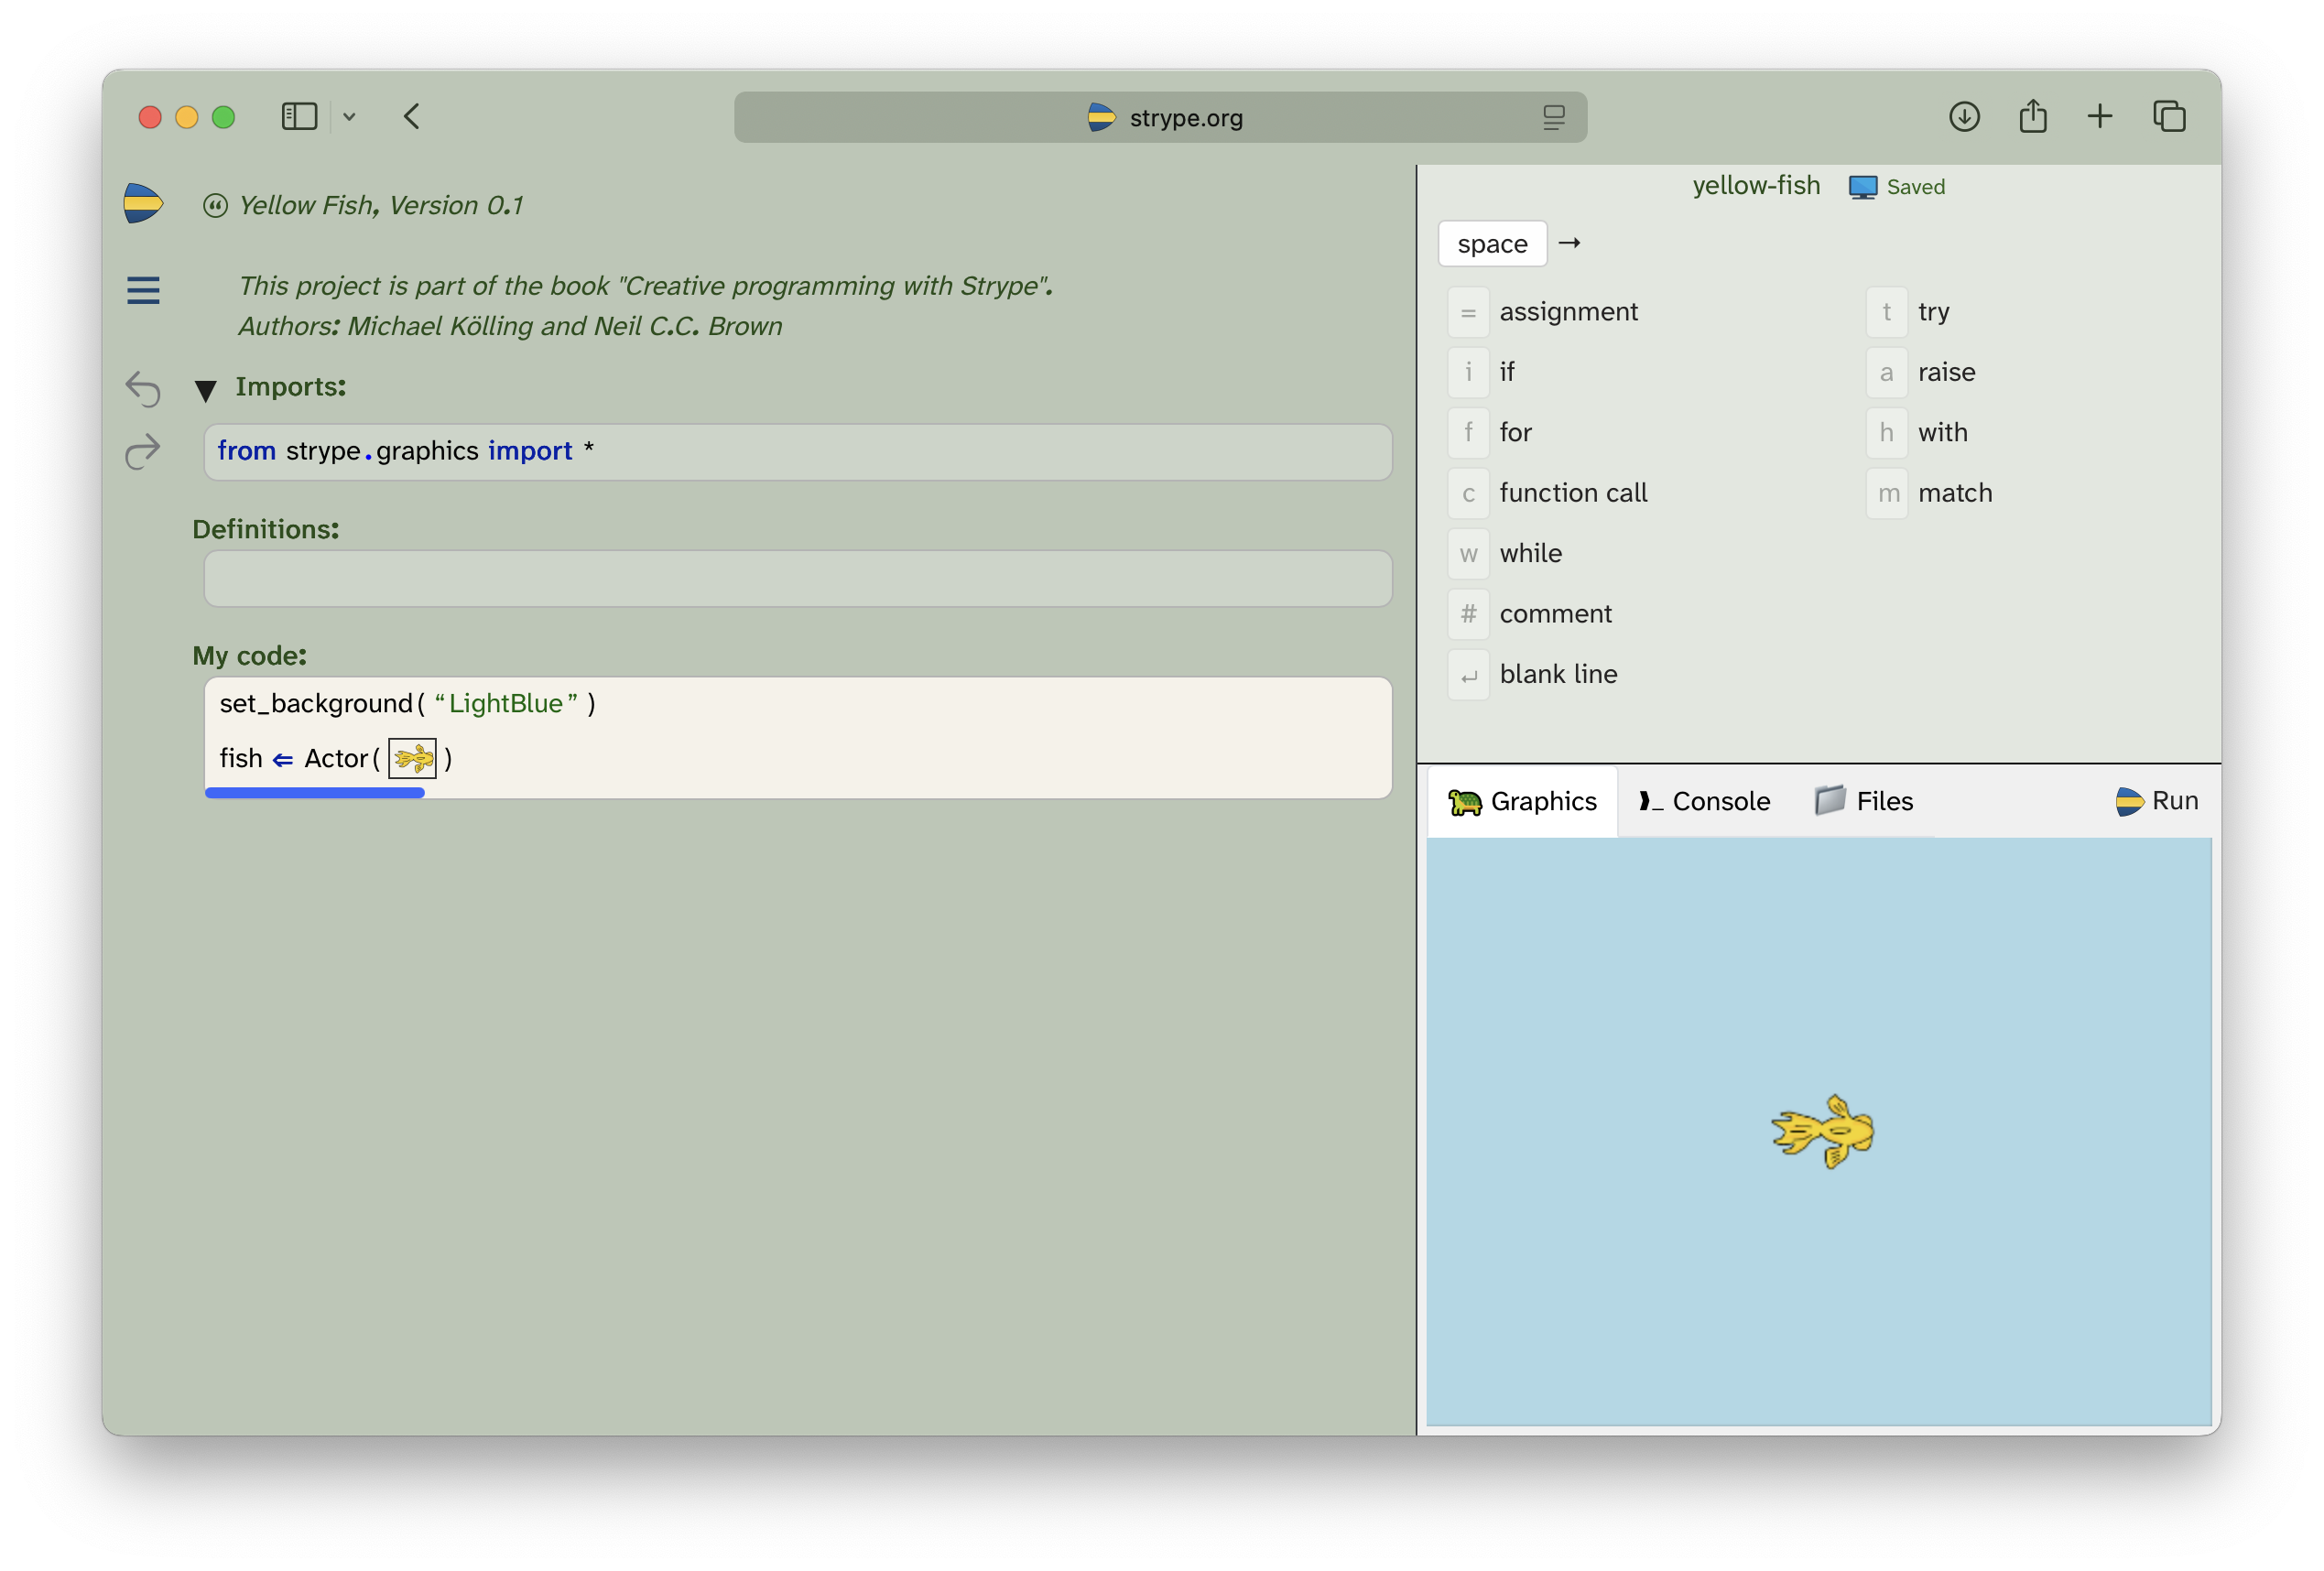Open the reader view icon in address bar
2324x1571 pixels.
1553,118
